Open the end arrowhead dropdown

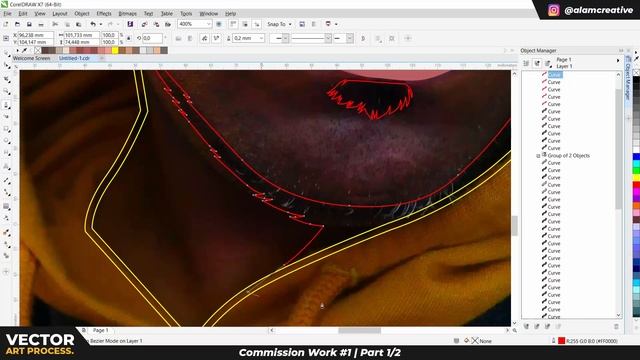[350, 38]
